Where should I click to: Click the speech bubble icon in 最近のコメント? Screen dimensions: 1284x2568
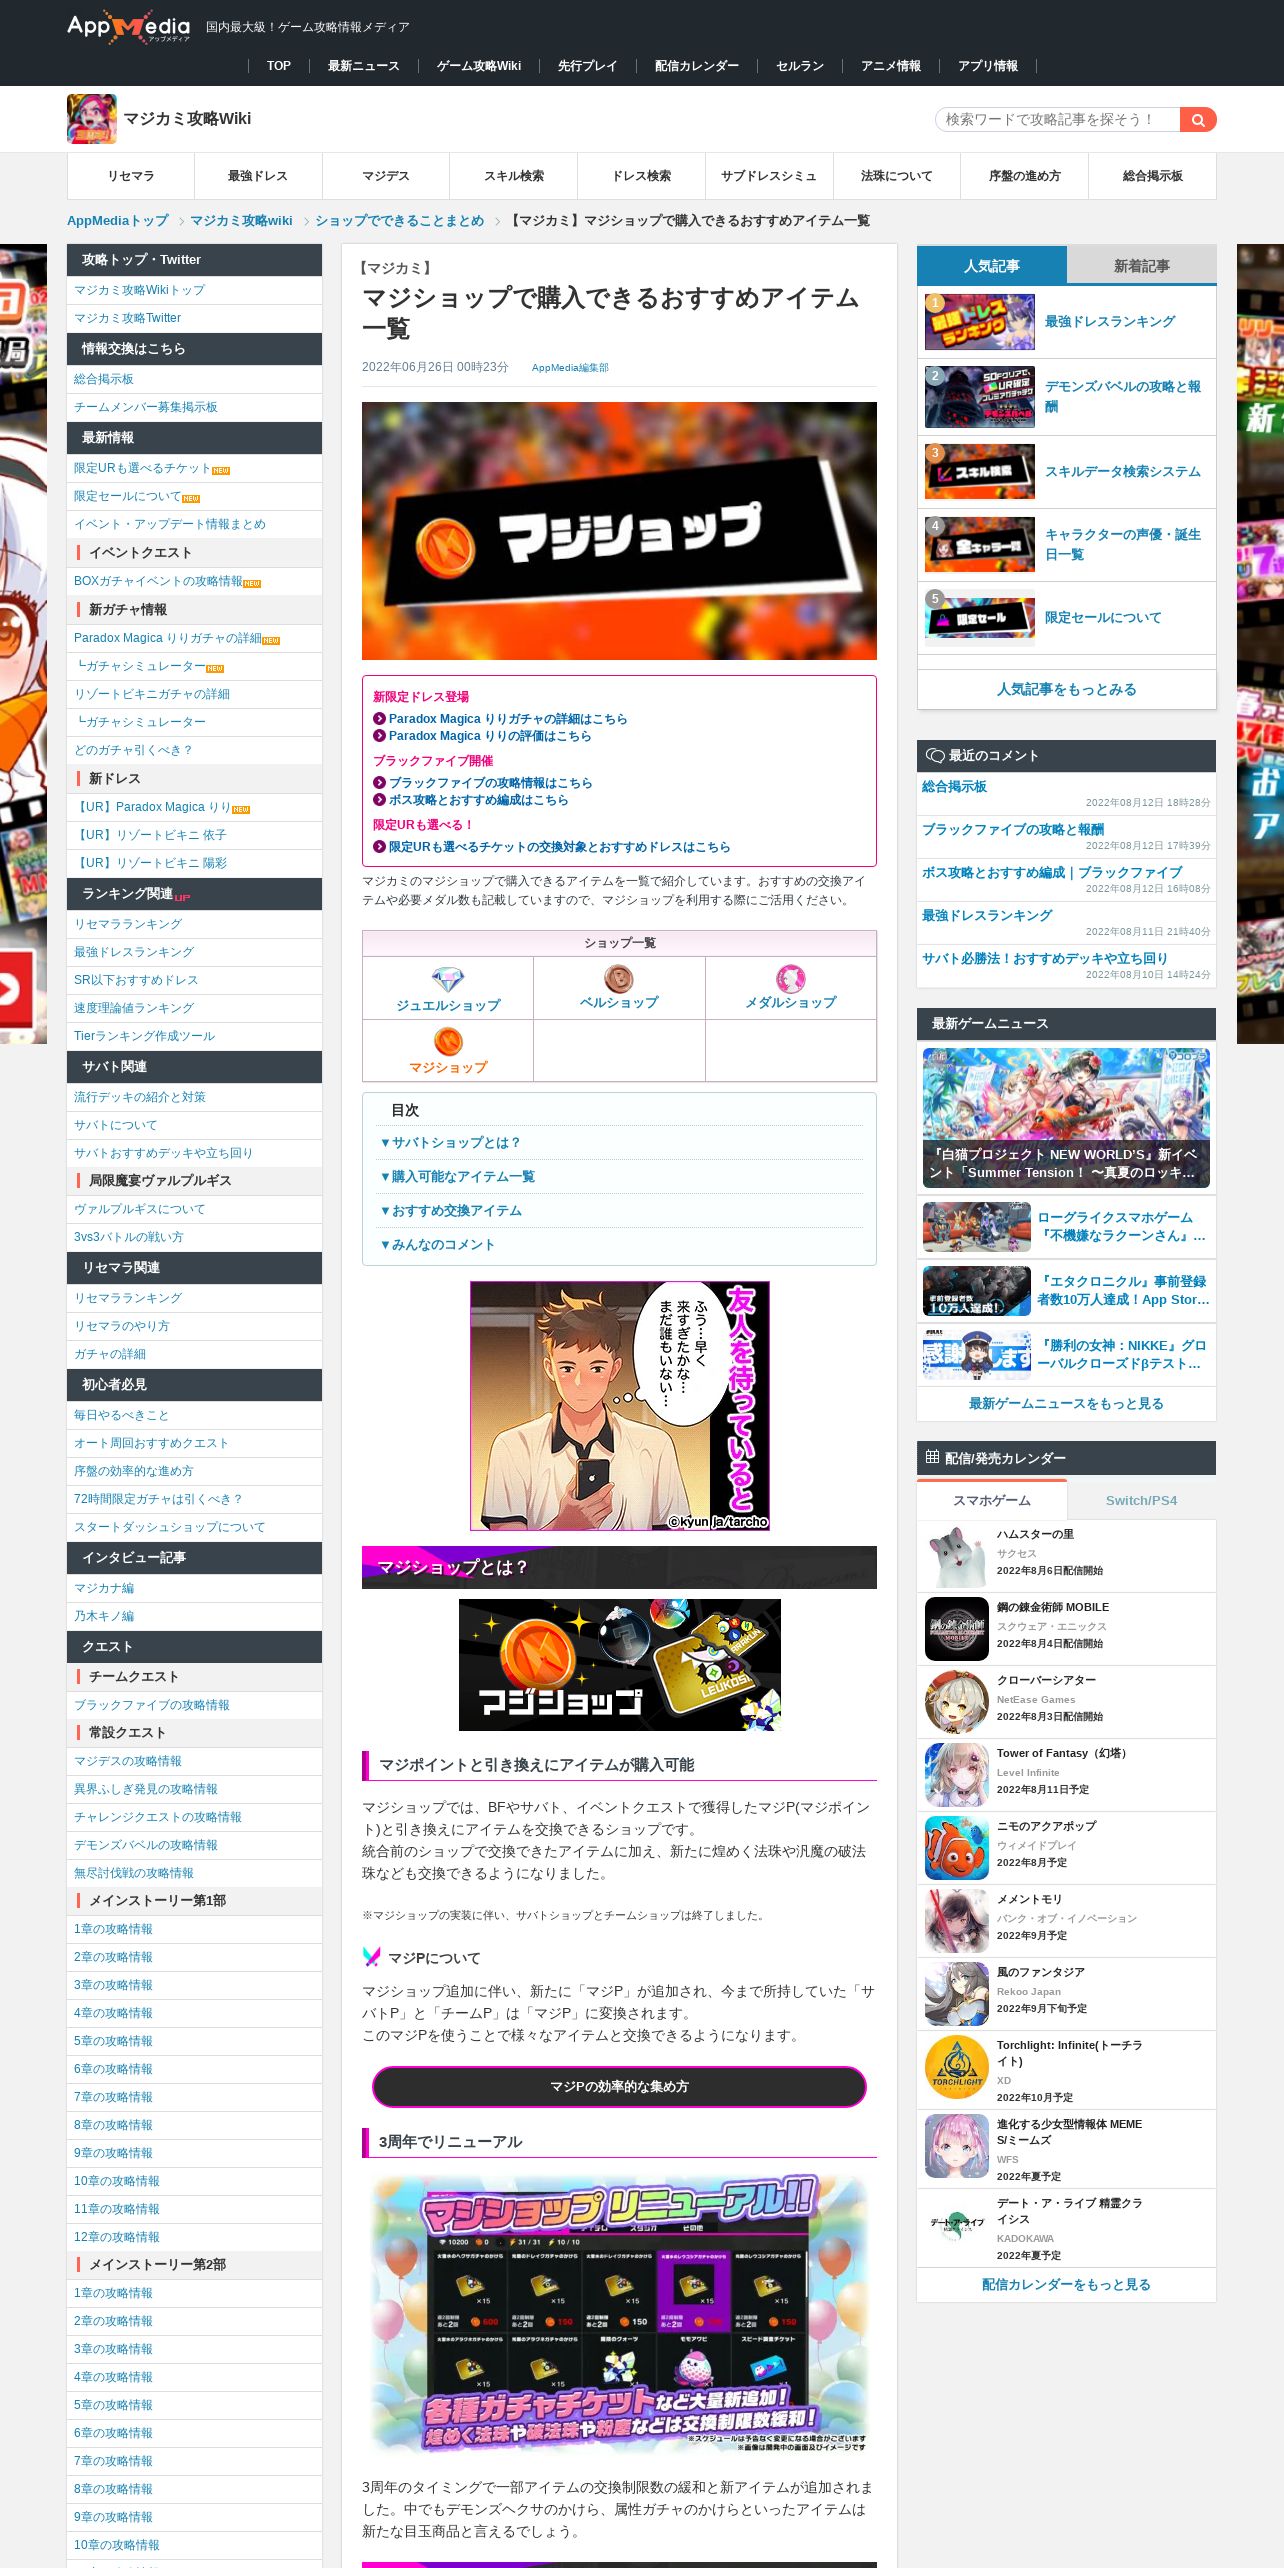935,755
